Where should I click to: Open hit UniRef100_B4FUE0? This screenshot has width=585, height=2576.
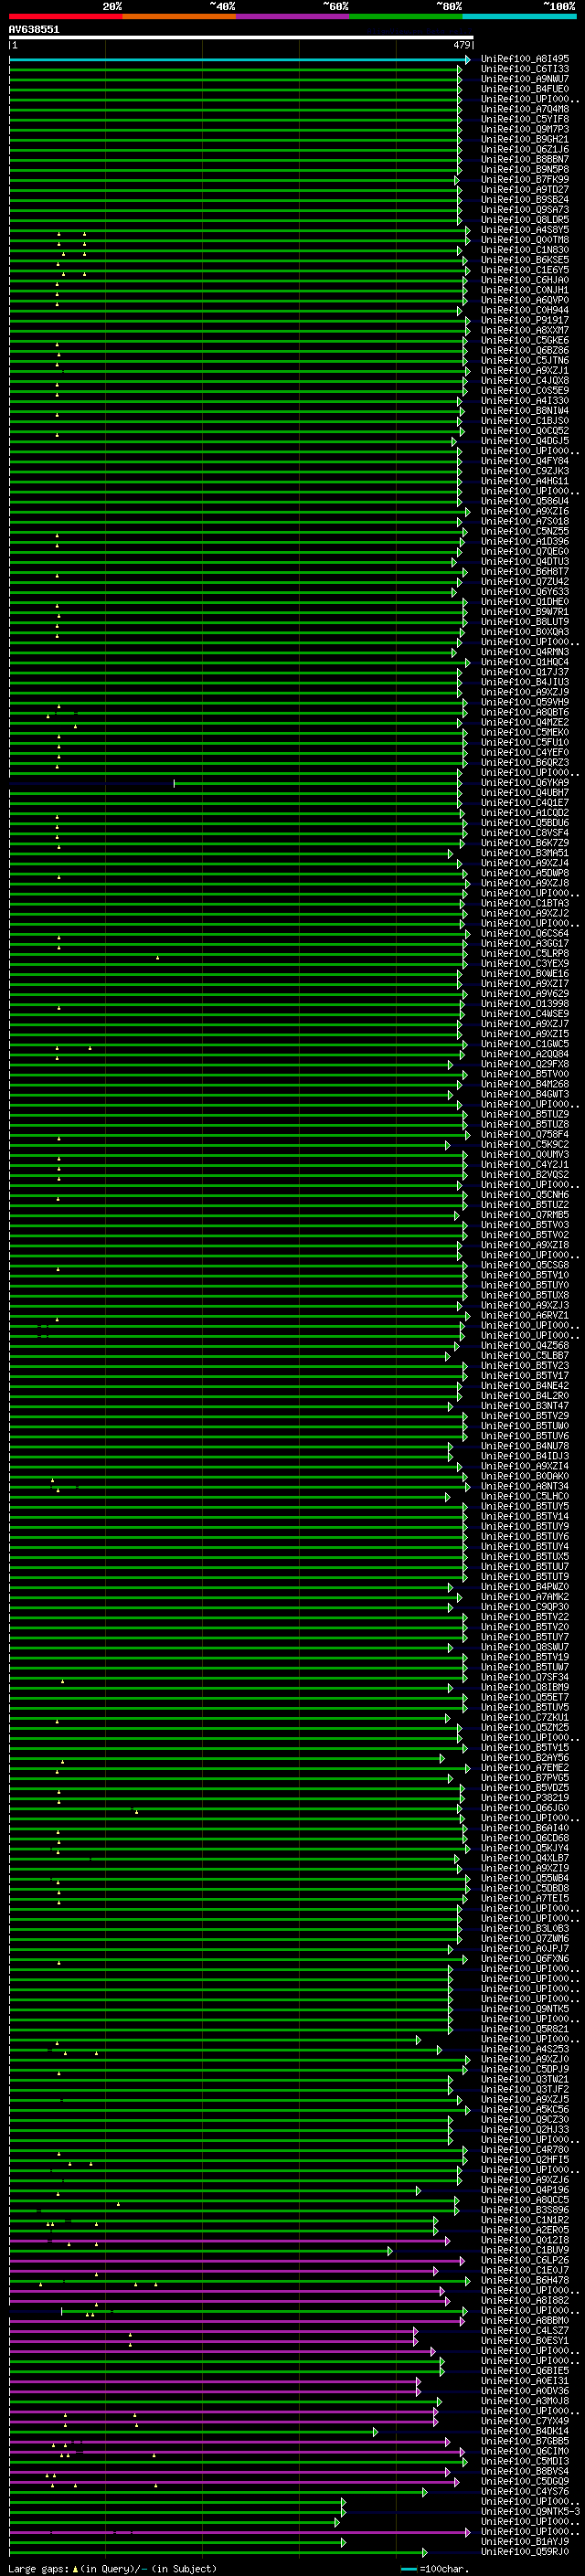pos(525,89)
